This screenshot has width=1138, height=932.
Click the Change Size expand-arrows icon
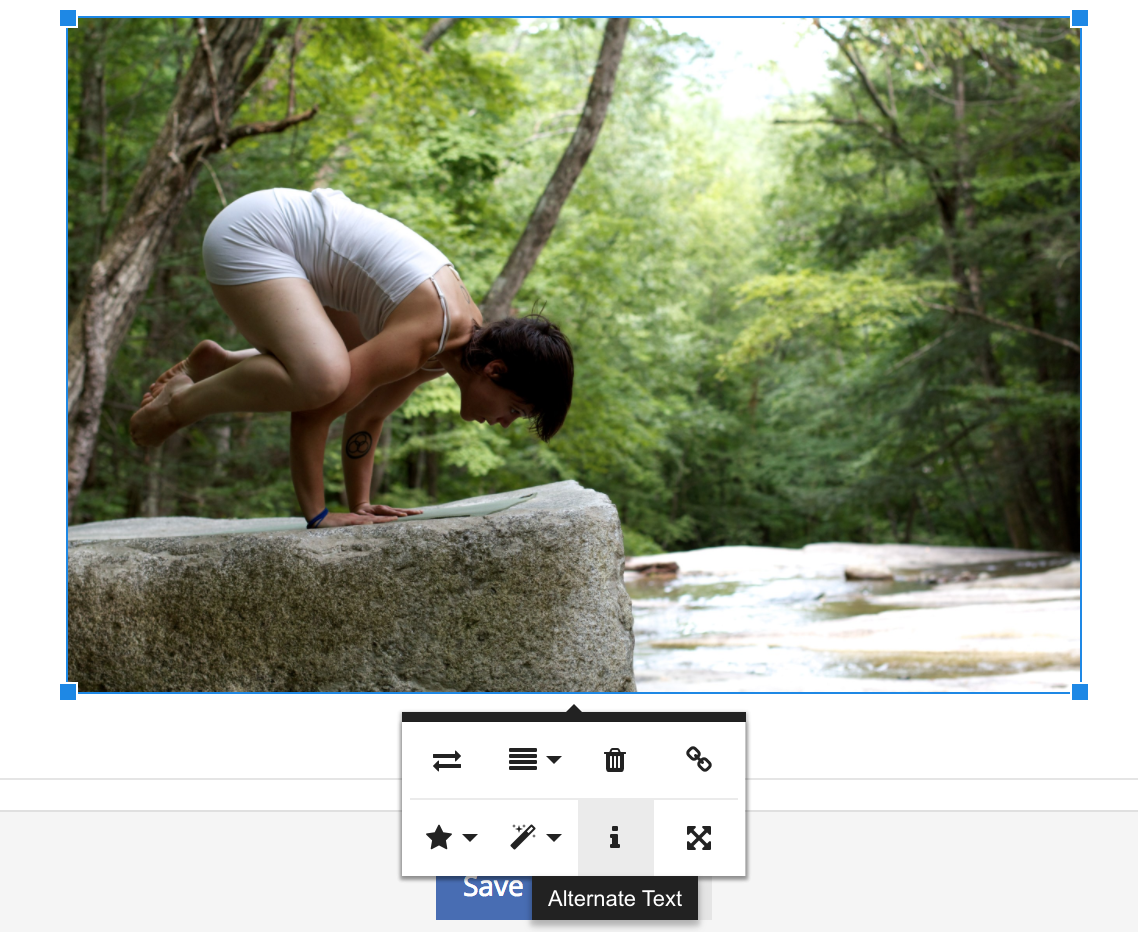(699, 838)
